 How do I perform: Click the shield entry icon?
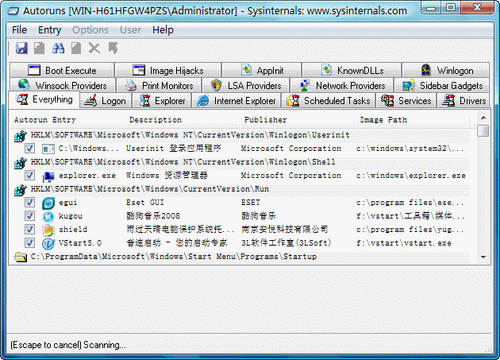click(48, 230)
